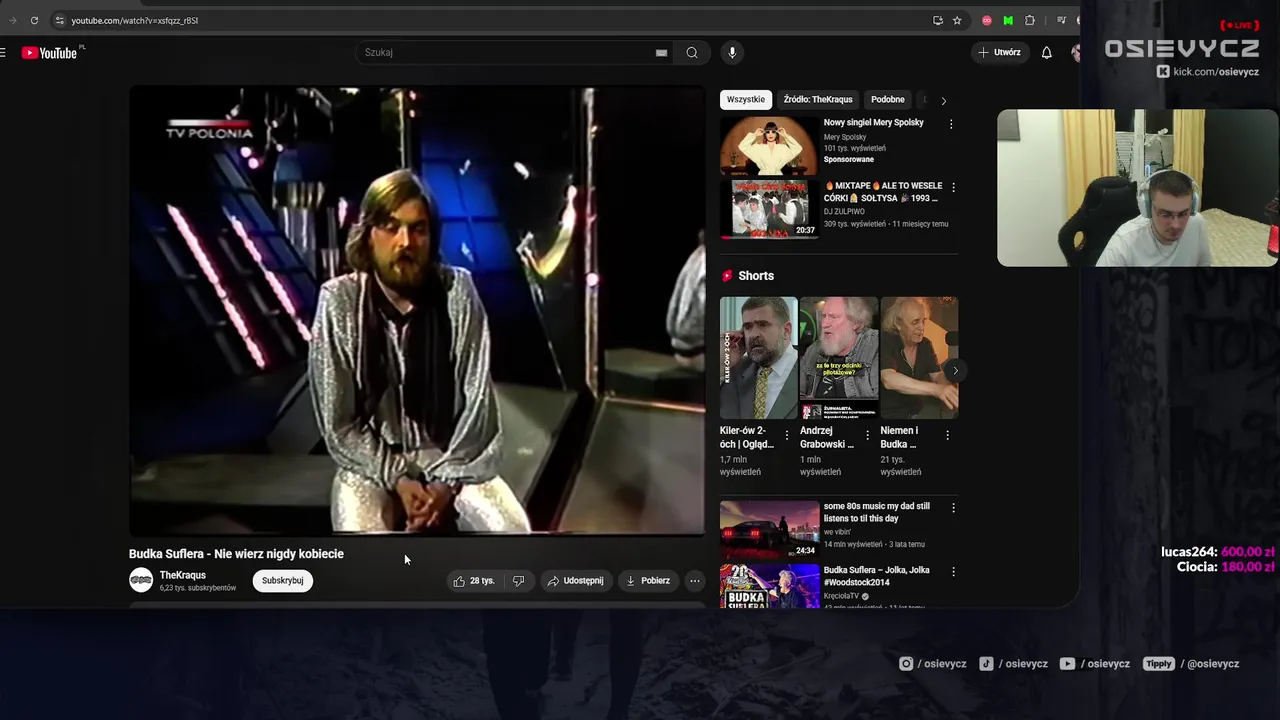Start voice search with the microphone icon
Image resolution: width=1280 pixels, height=720 pixels.
tap(732, 53)
